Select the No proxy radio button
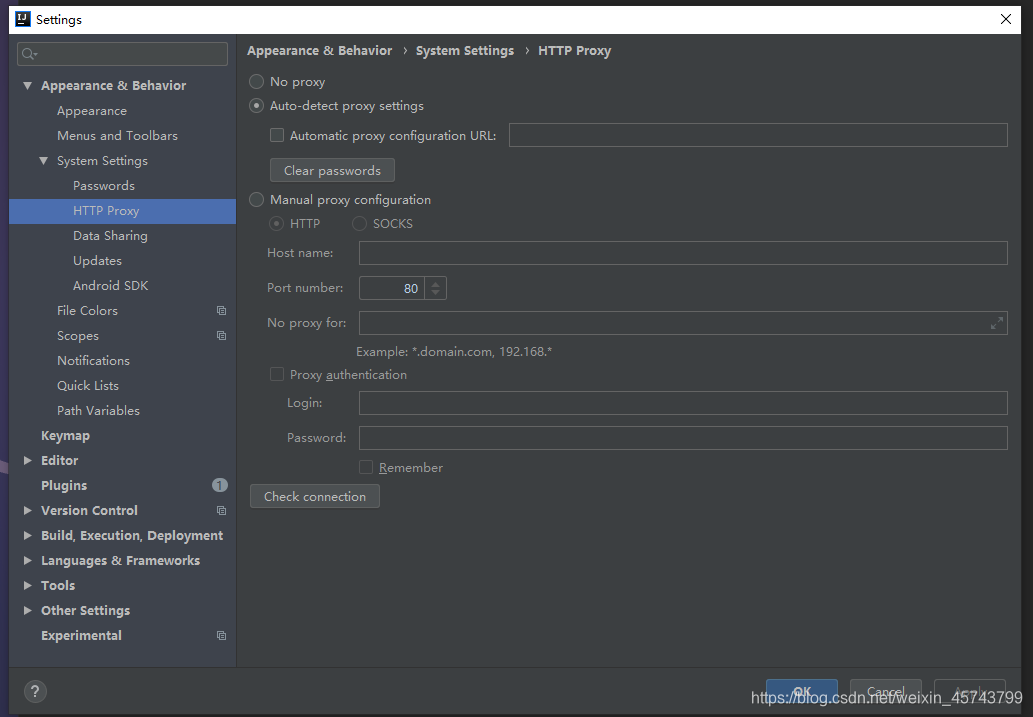 256,82
